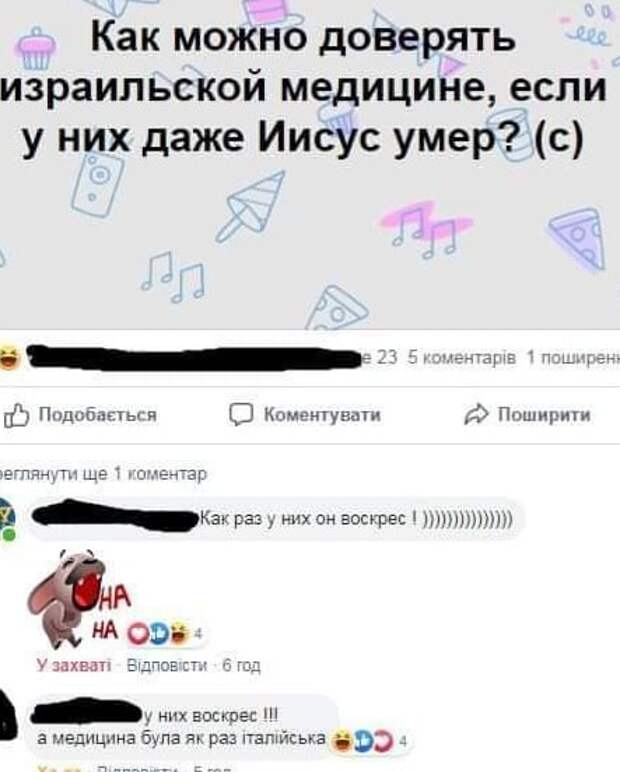This screenshot has height=772, width=620.
Task: Open the laughing reaction emoji beside post count
Action: pos(9,357)
